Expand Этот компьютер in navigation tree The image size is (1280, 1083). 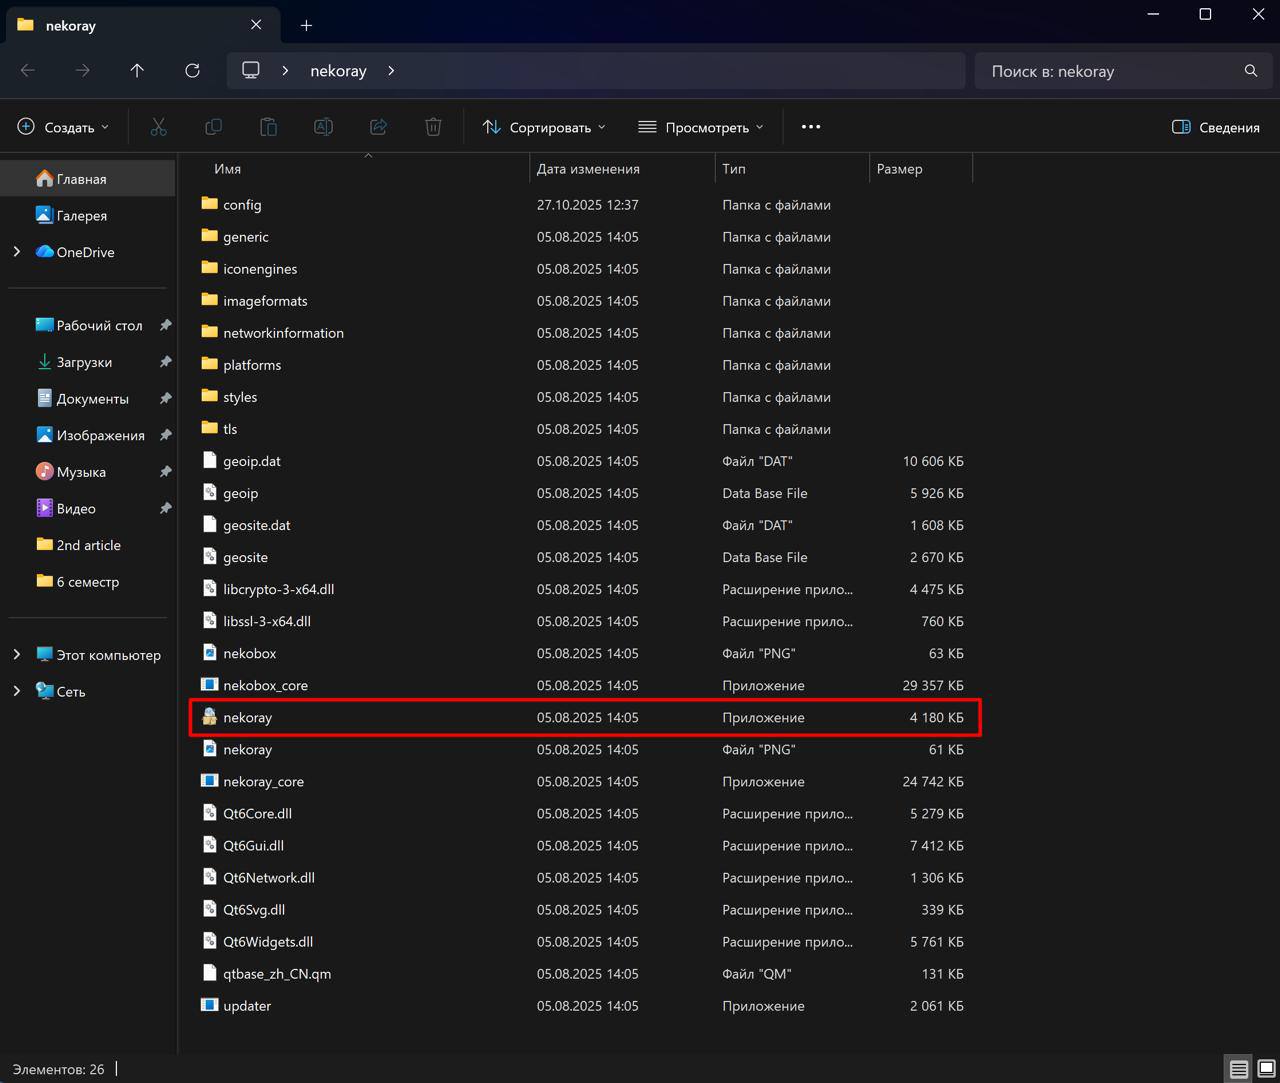17,655
